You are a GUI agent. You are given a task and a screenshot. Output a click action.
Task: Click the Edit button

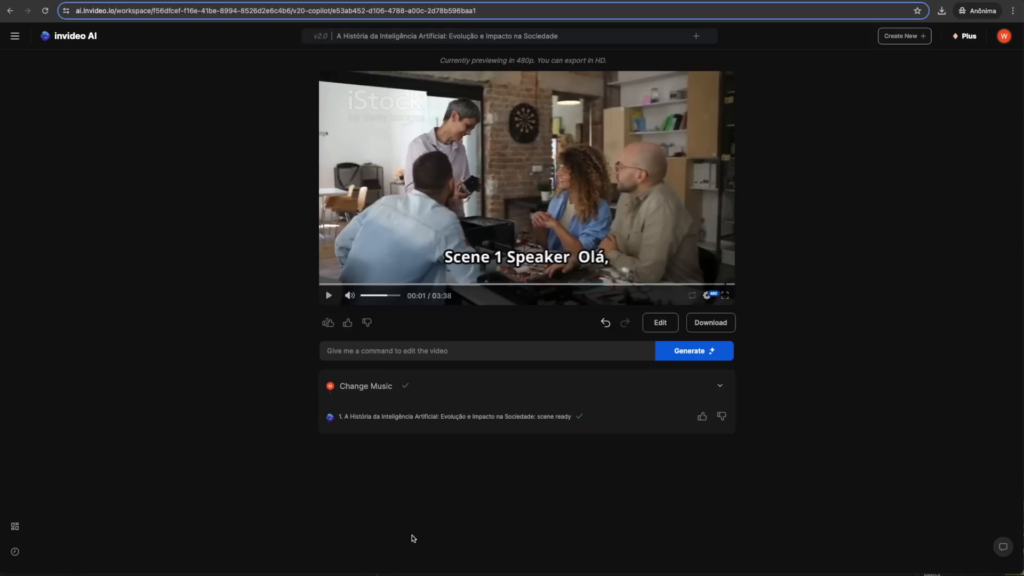click(x=660, y=323)
